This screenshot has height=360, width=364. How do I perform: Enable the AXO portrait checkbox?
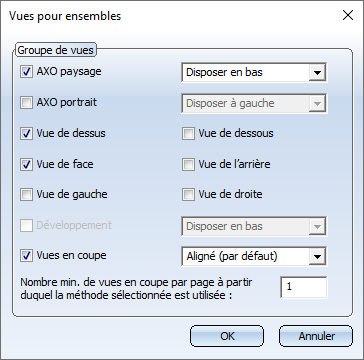[26, 103]
